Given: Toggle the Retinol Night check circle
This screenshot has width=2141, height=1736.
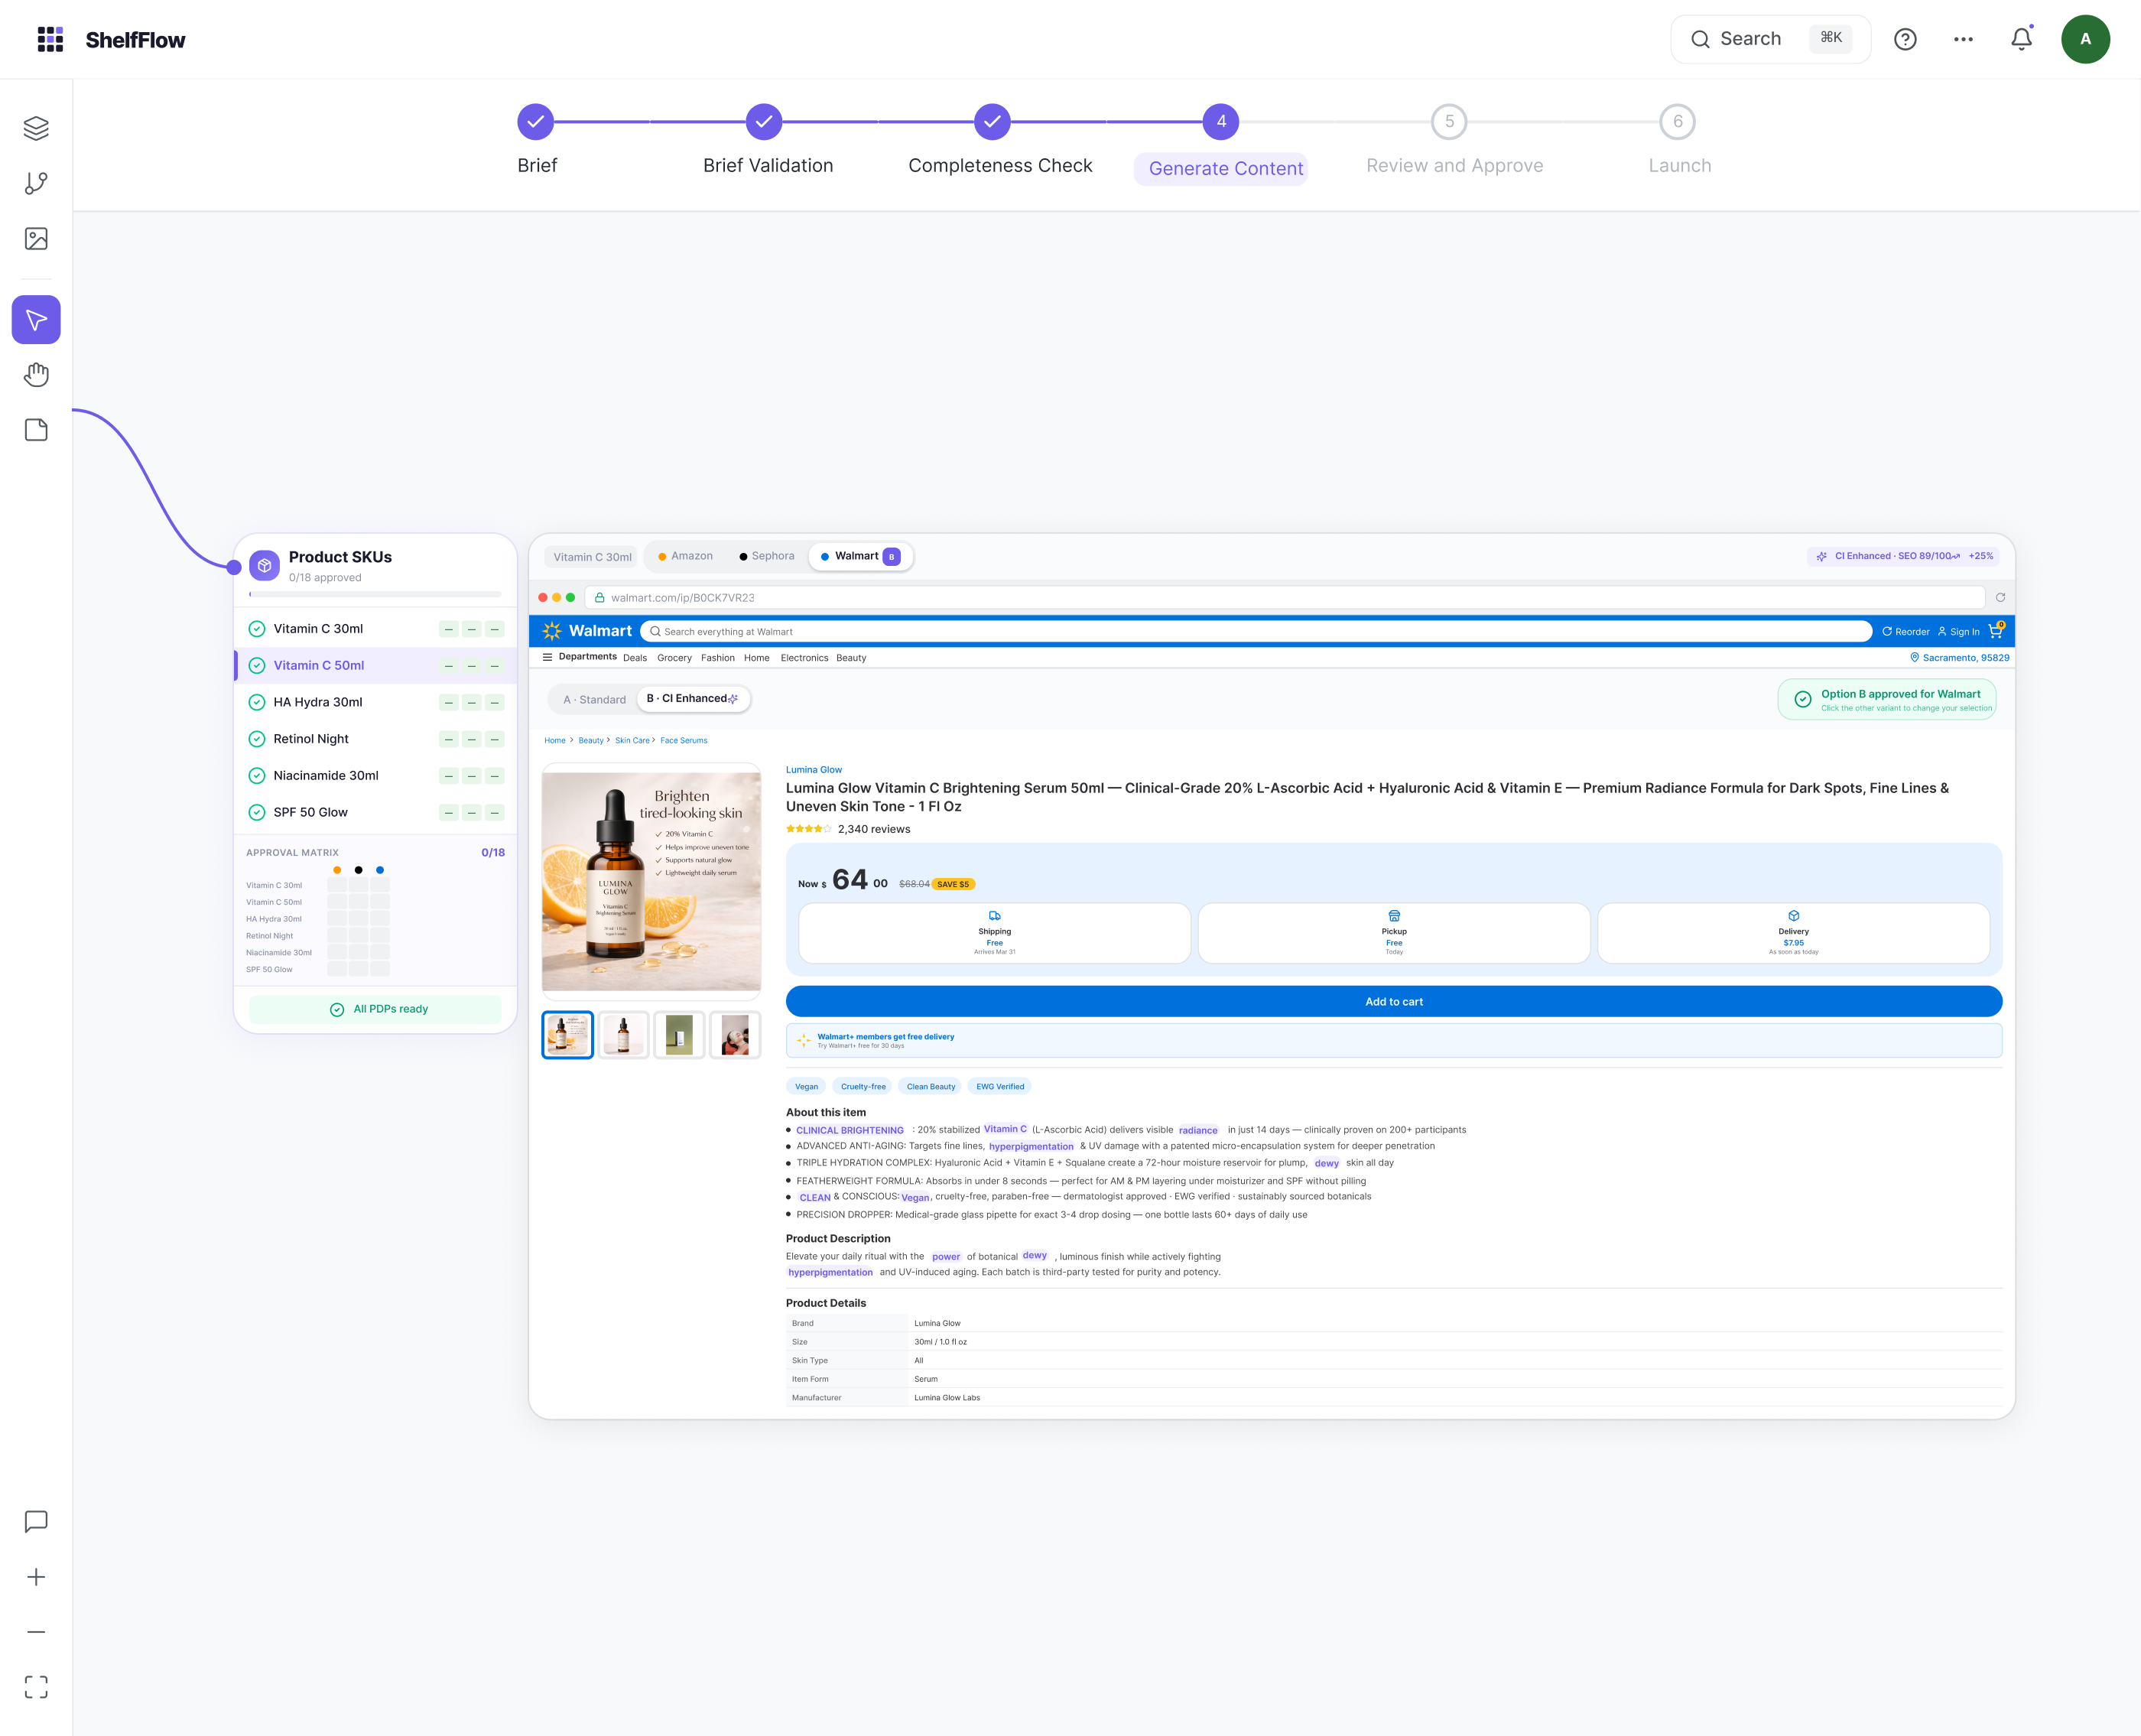Looking at the screenshot, I should pyautogui.click(x=257, y=739).
